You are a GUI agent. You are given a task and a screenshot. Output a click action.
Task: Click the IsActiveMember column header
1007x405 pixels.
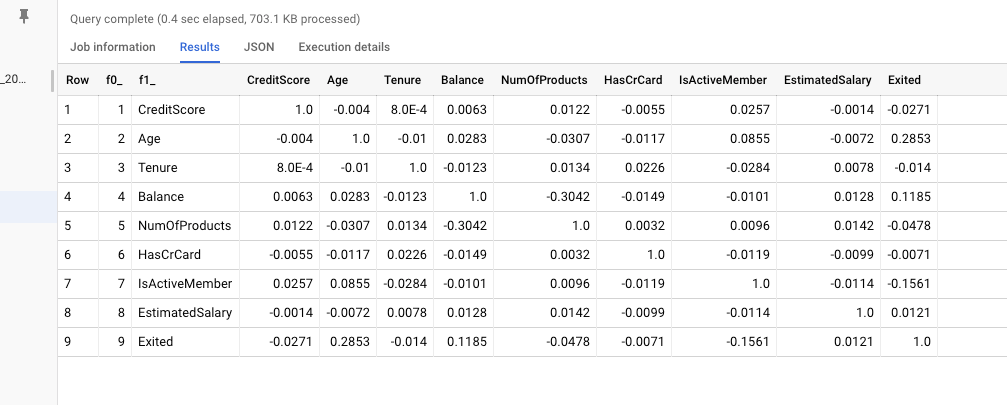(x=723, y=80)
